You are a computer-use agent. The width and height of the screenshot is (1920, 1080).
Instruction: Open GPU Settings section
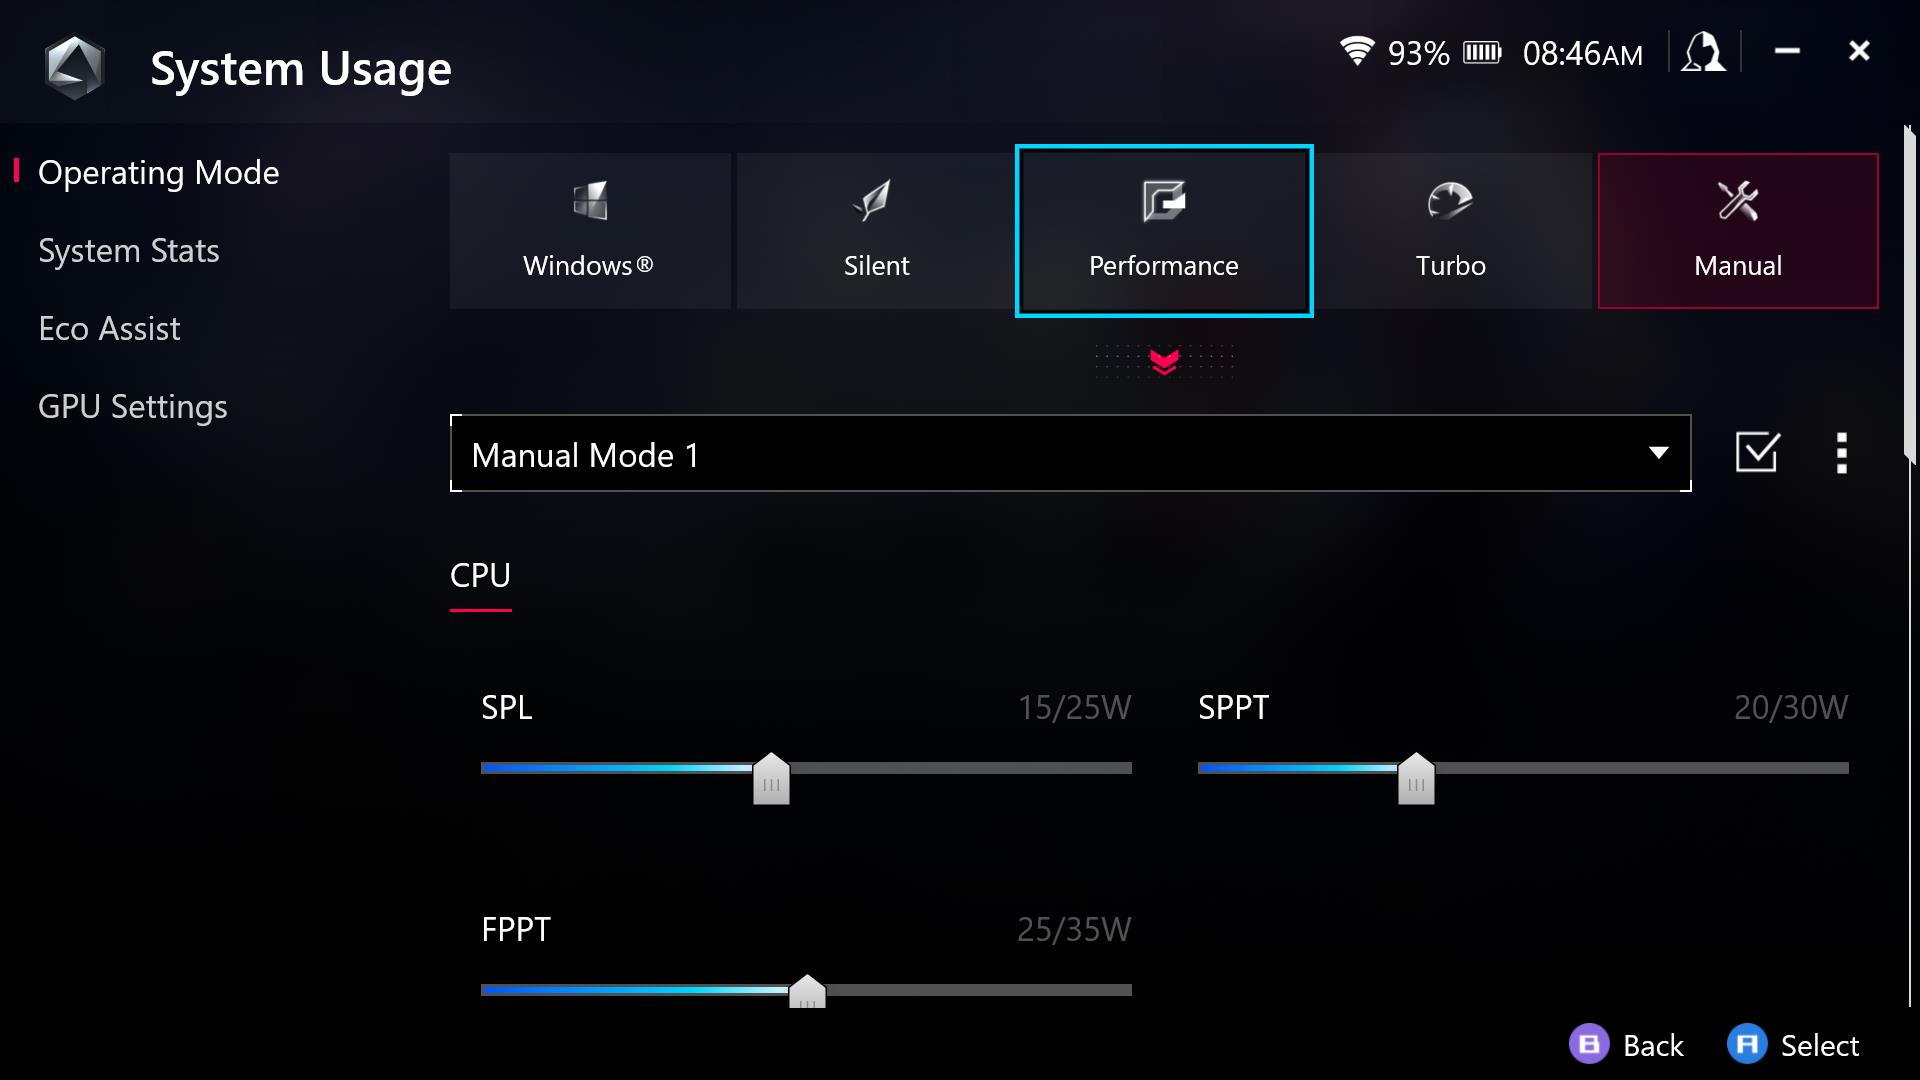132,406
